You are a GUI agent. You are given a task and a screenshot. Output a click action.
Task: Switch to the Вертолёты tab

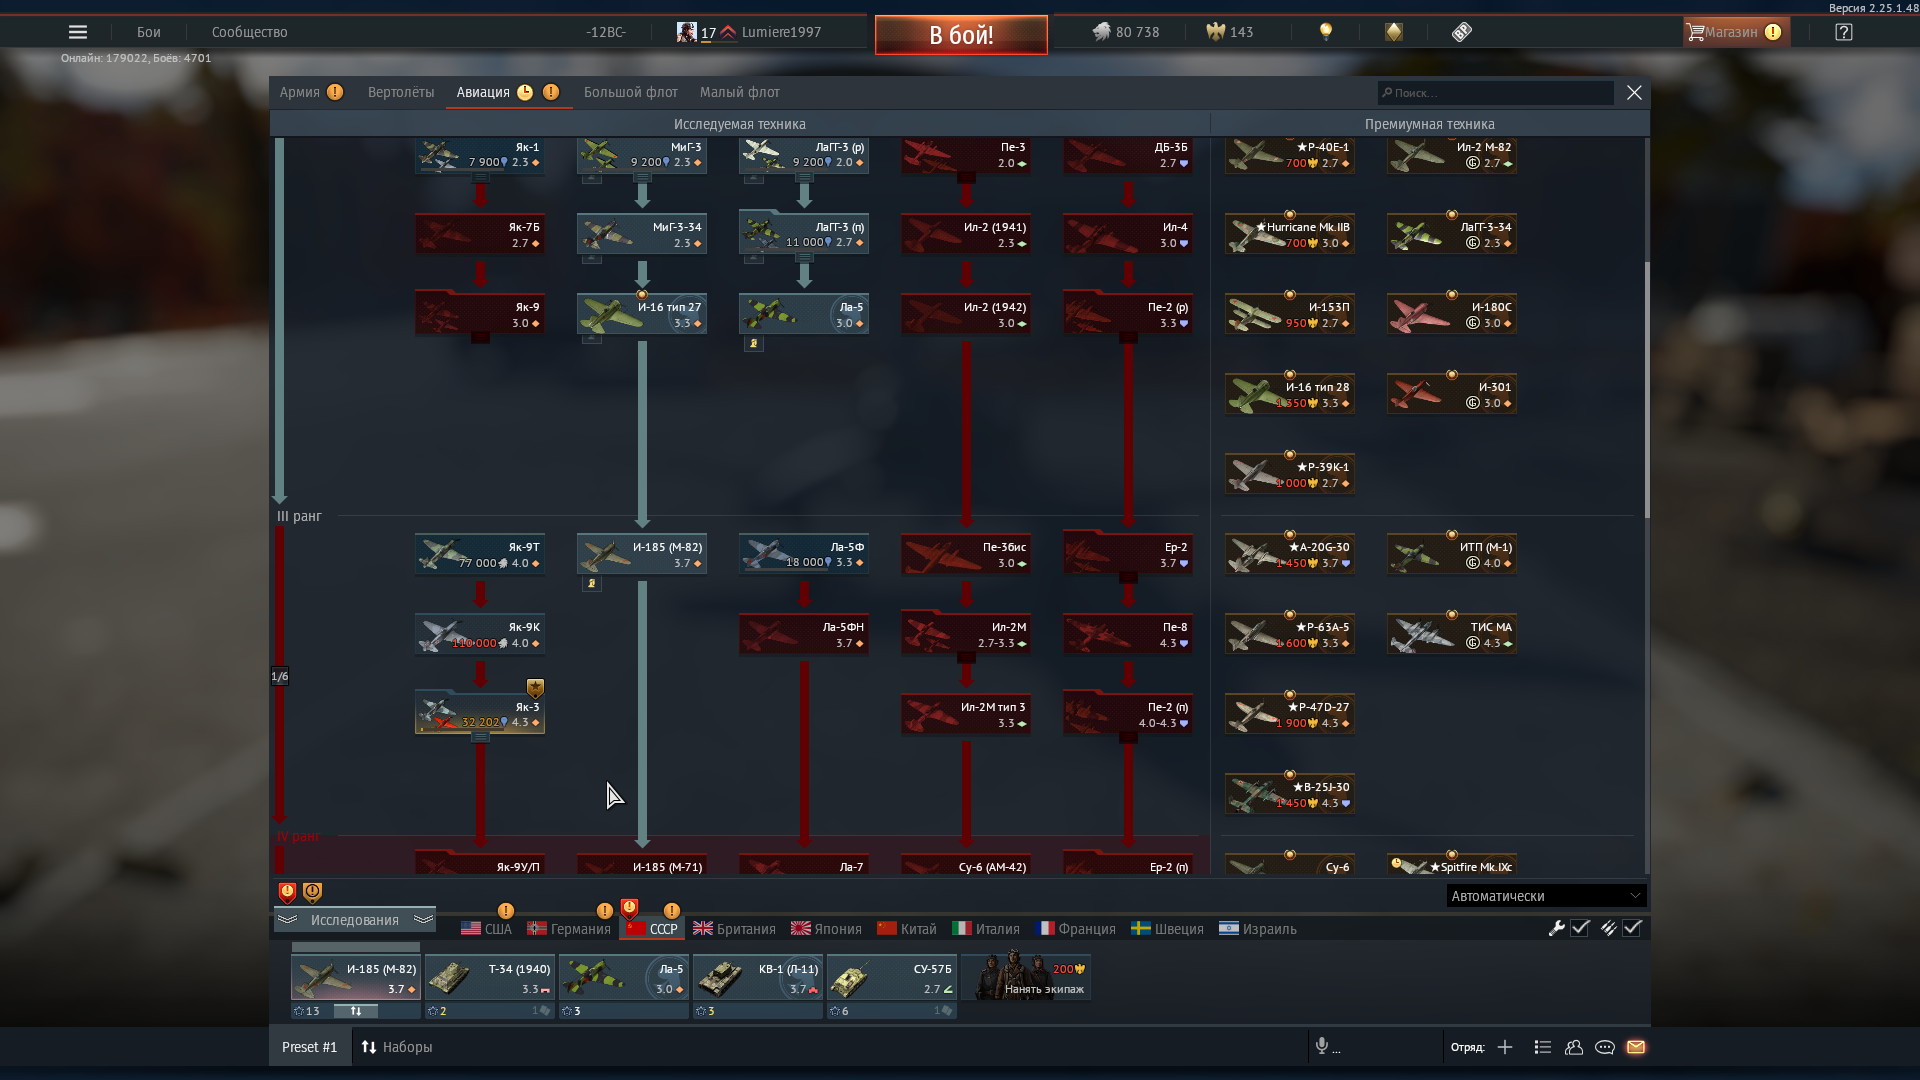[401, 92]
